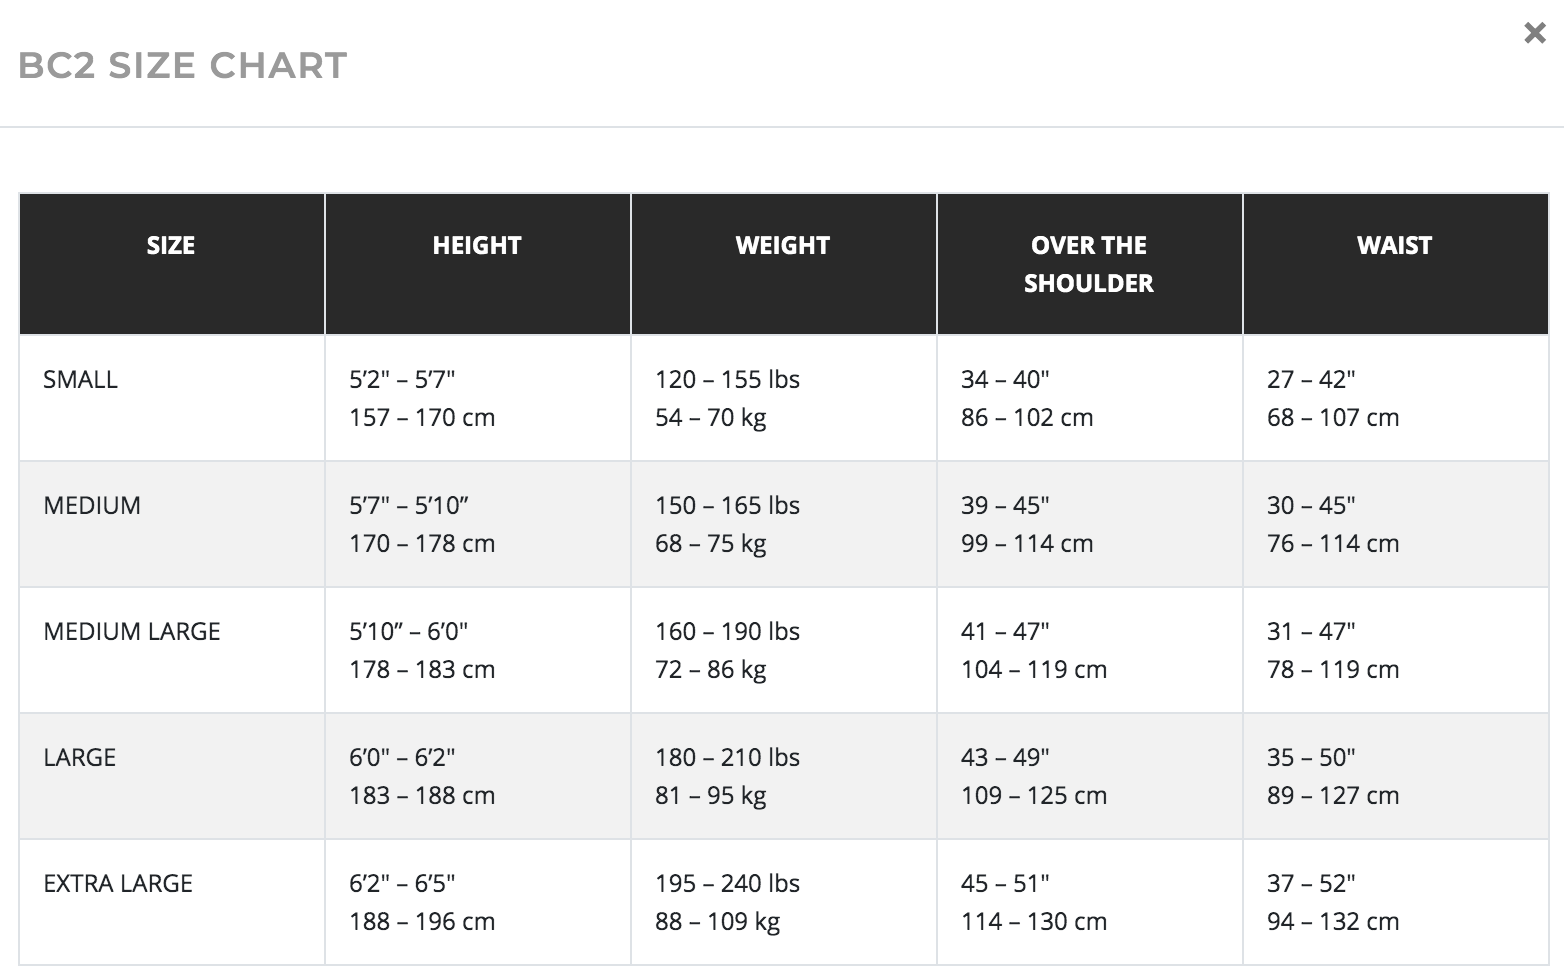The height and width of the screenshot is (980, 1564).
Task: Click the EXTRA LARGE shoulder measurement cell
Action: 1088,901
